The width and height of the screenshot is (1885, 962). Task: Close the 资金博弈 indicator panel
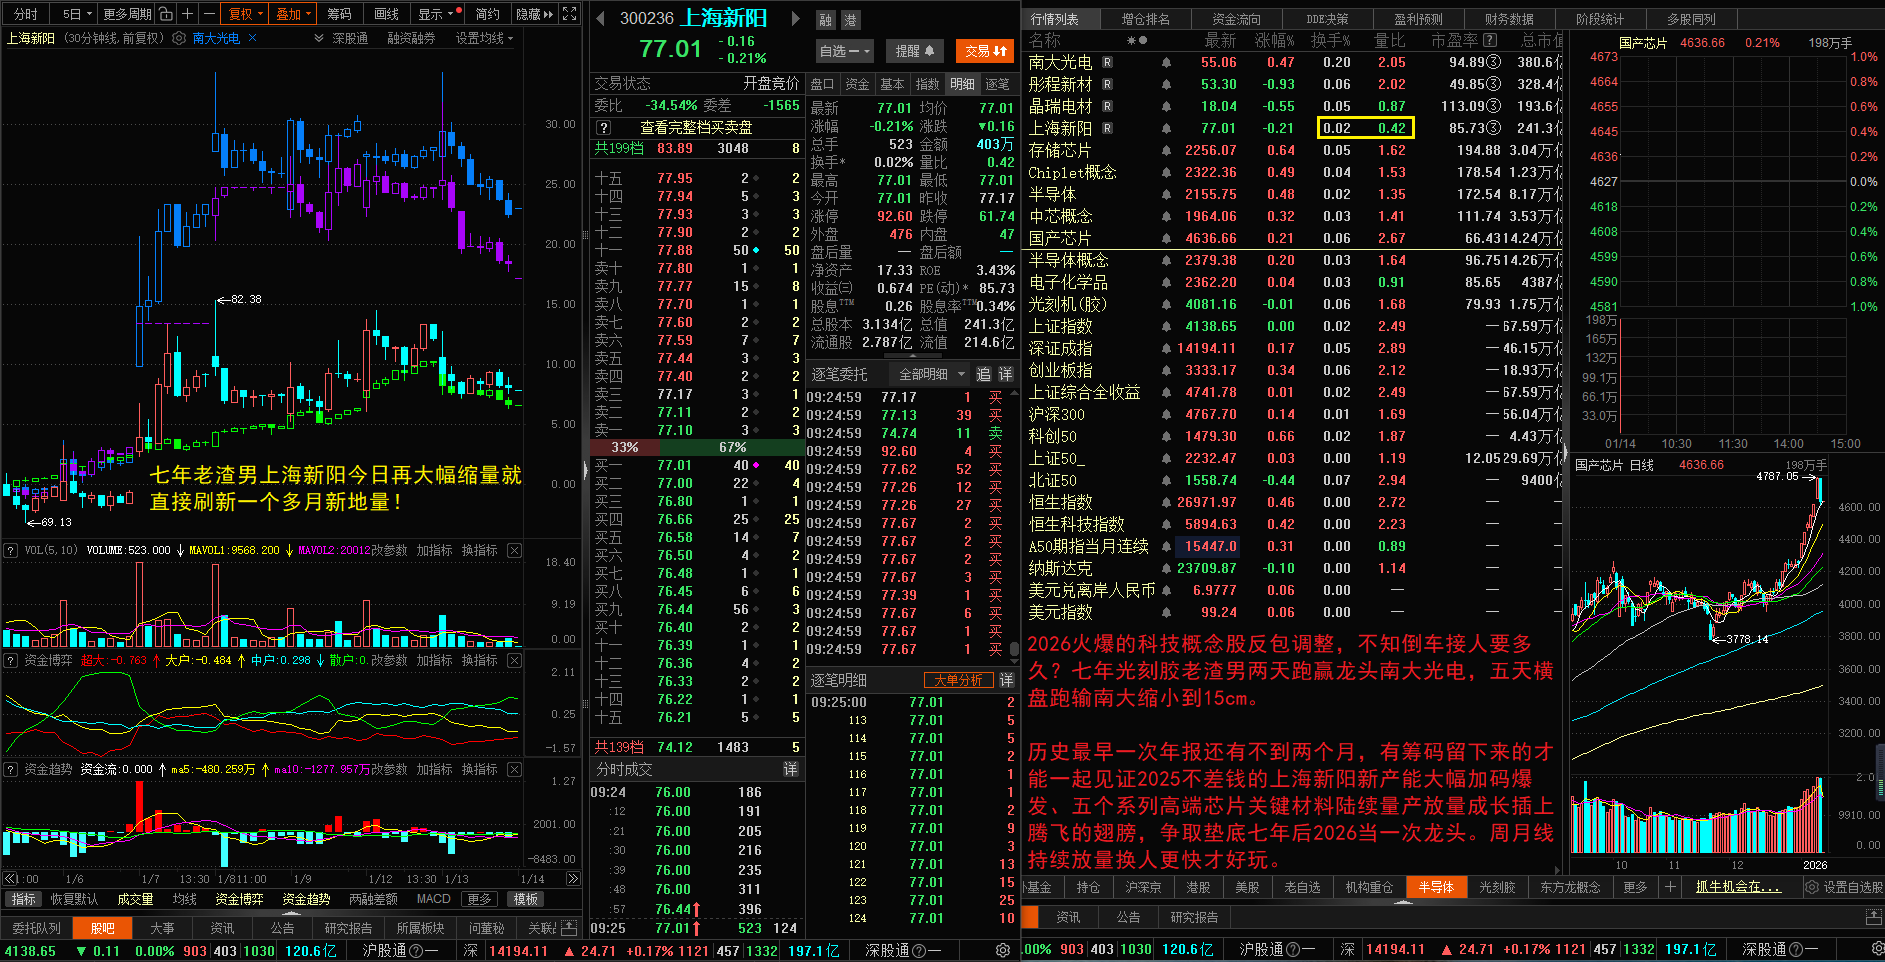tap(514, 660)
